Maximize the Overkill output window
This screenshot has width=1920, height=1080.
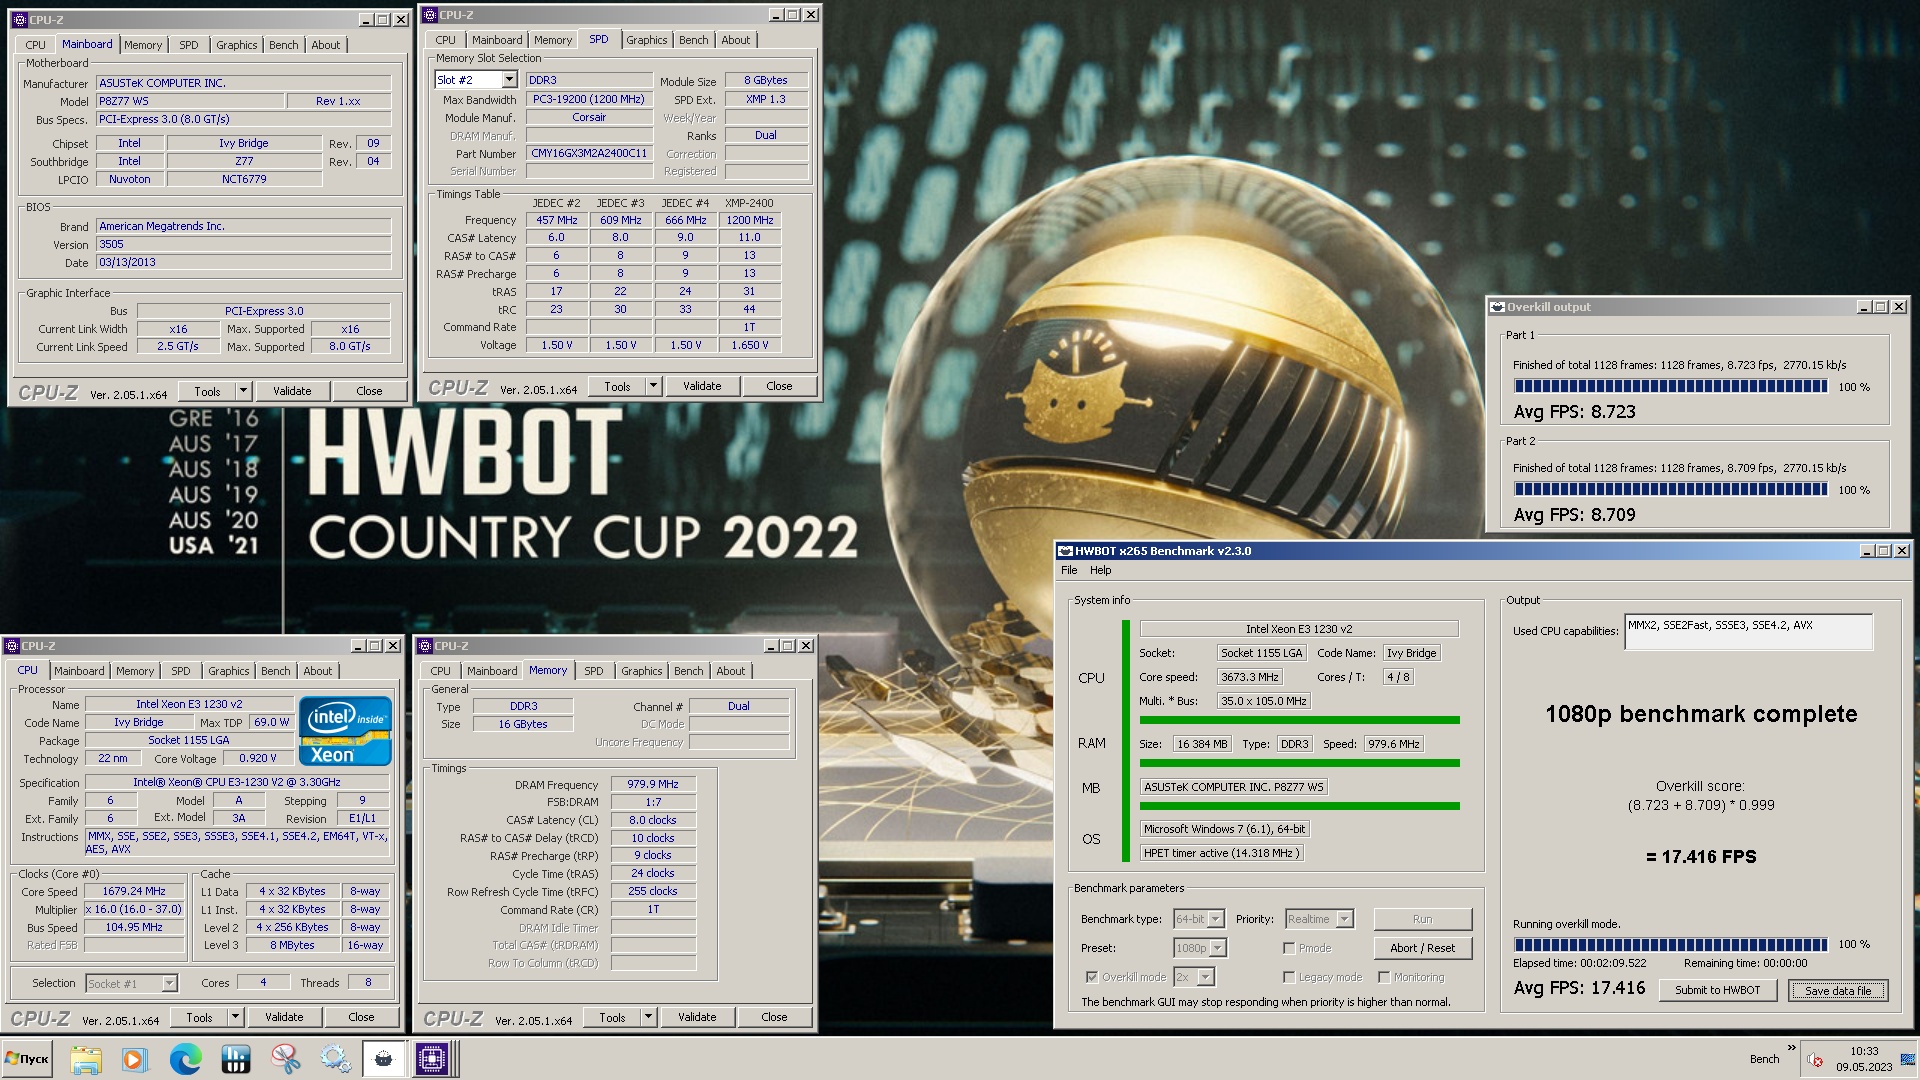point(1881,307)
